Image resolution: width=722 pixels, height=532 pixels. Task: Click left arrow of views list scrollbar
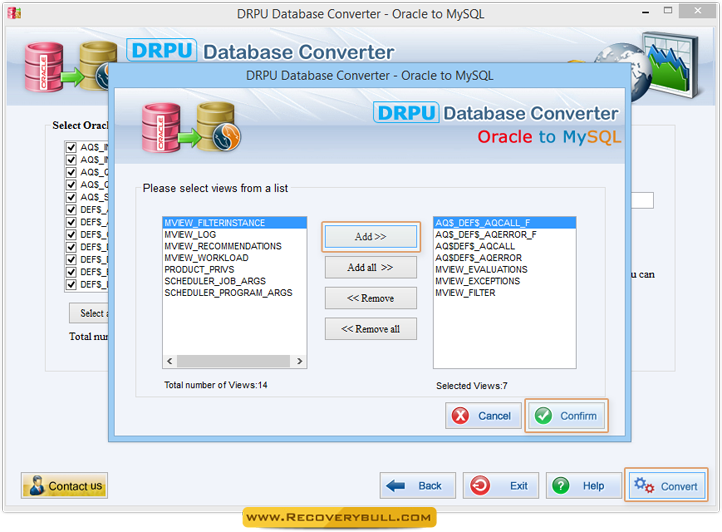point(169,361)
